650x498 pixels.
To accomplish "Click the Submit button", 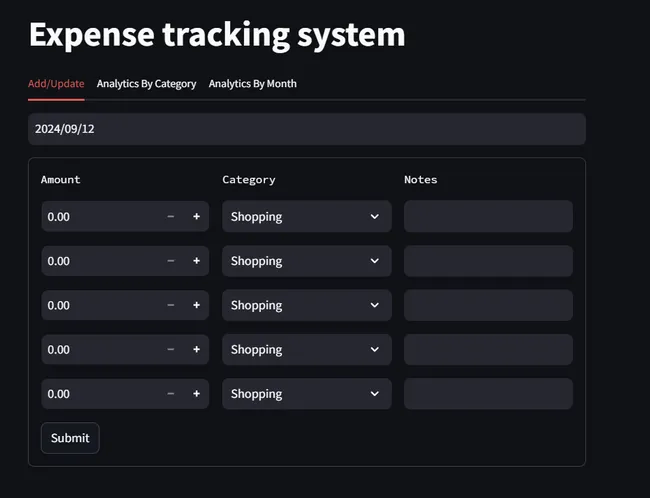I will coord(70,438).
